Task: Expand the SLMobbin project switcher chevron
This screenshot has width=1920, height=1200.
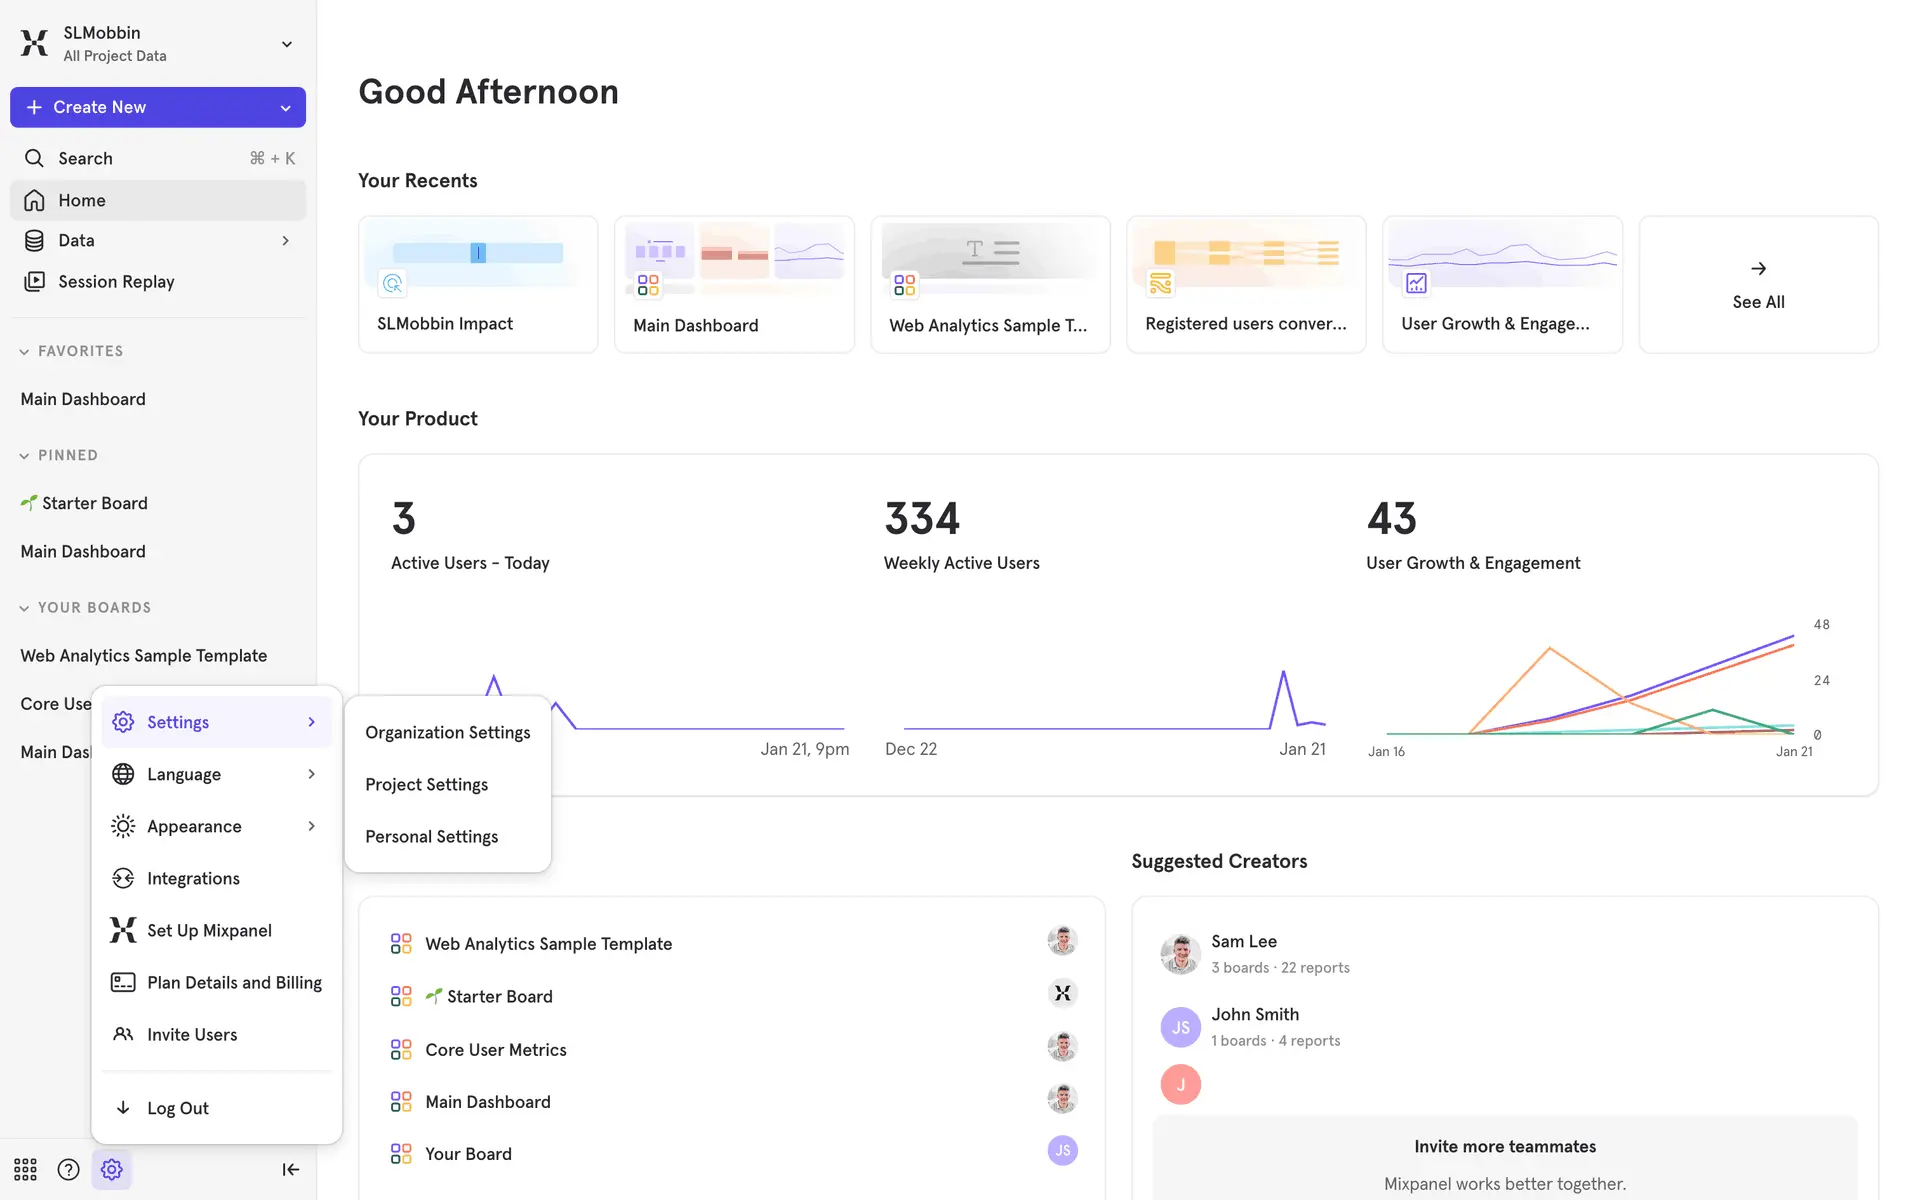Action: (x=287, y=44)
